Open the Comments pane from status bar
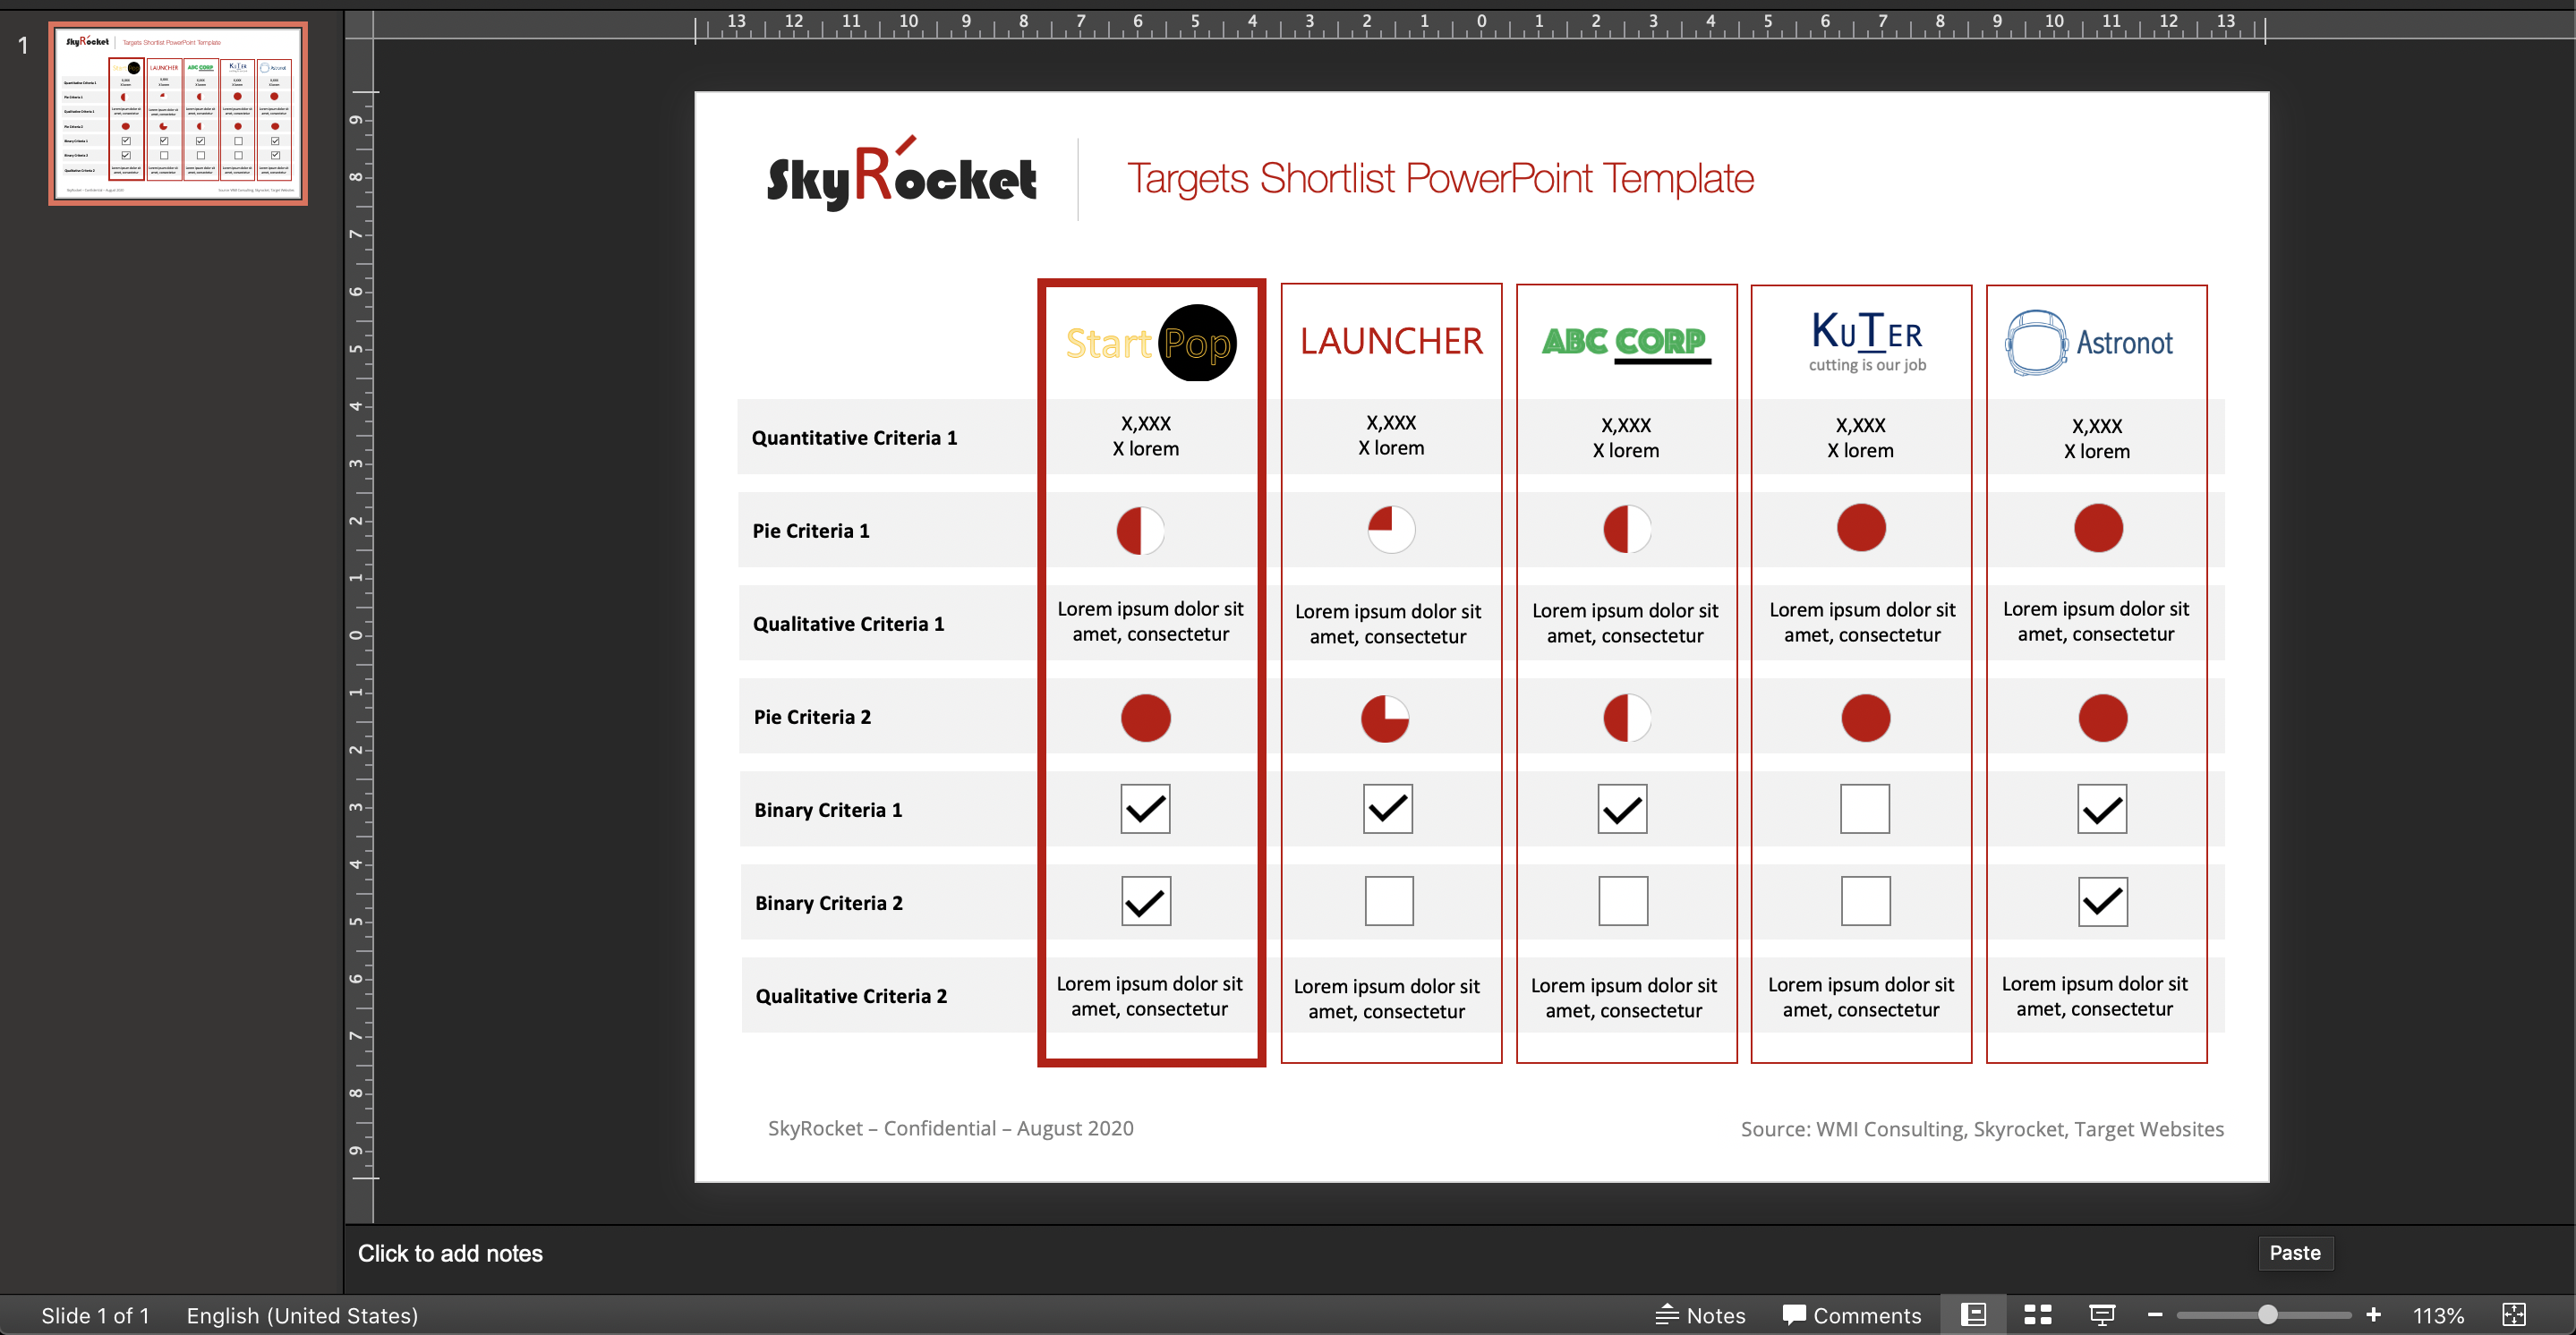This screenshot has width=2576, height=1335. [1852, 1315]
